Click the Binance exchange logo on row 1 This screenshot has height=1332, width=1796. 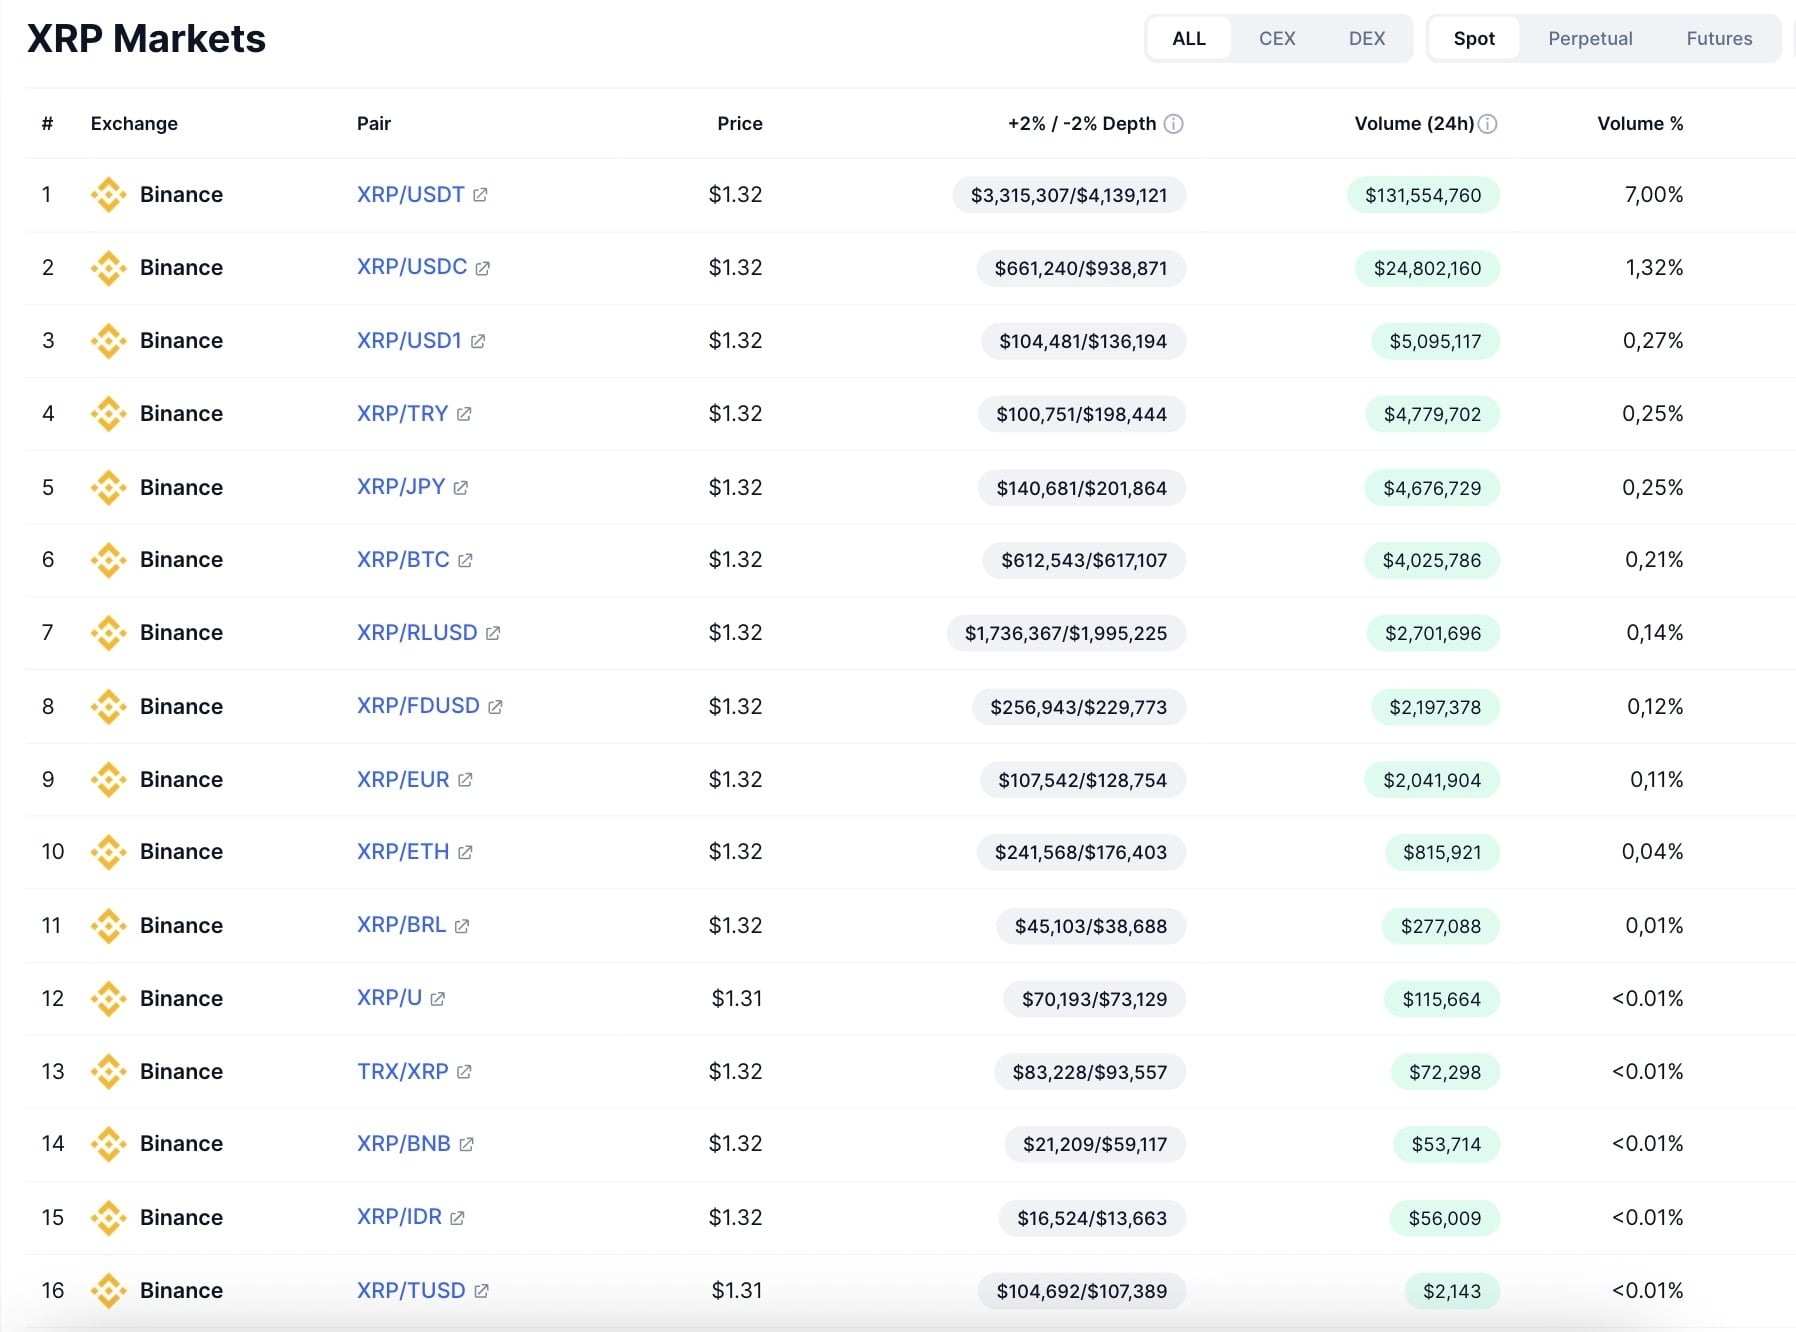click(108, 194)
